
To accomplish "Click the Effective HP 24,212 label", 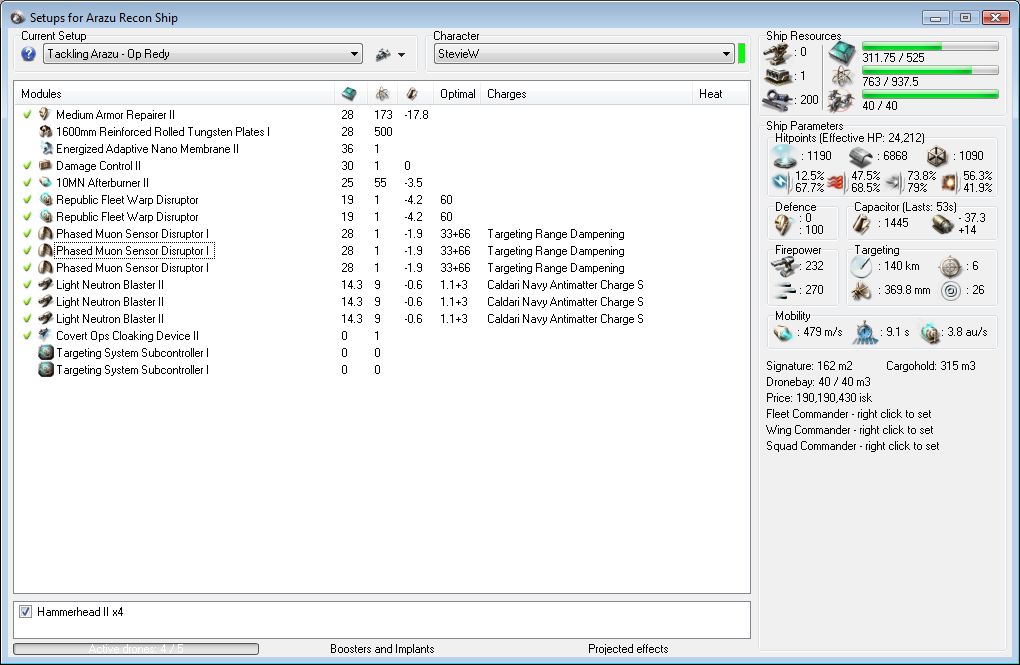I will click(849, 138).
